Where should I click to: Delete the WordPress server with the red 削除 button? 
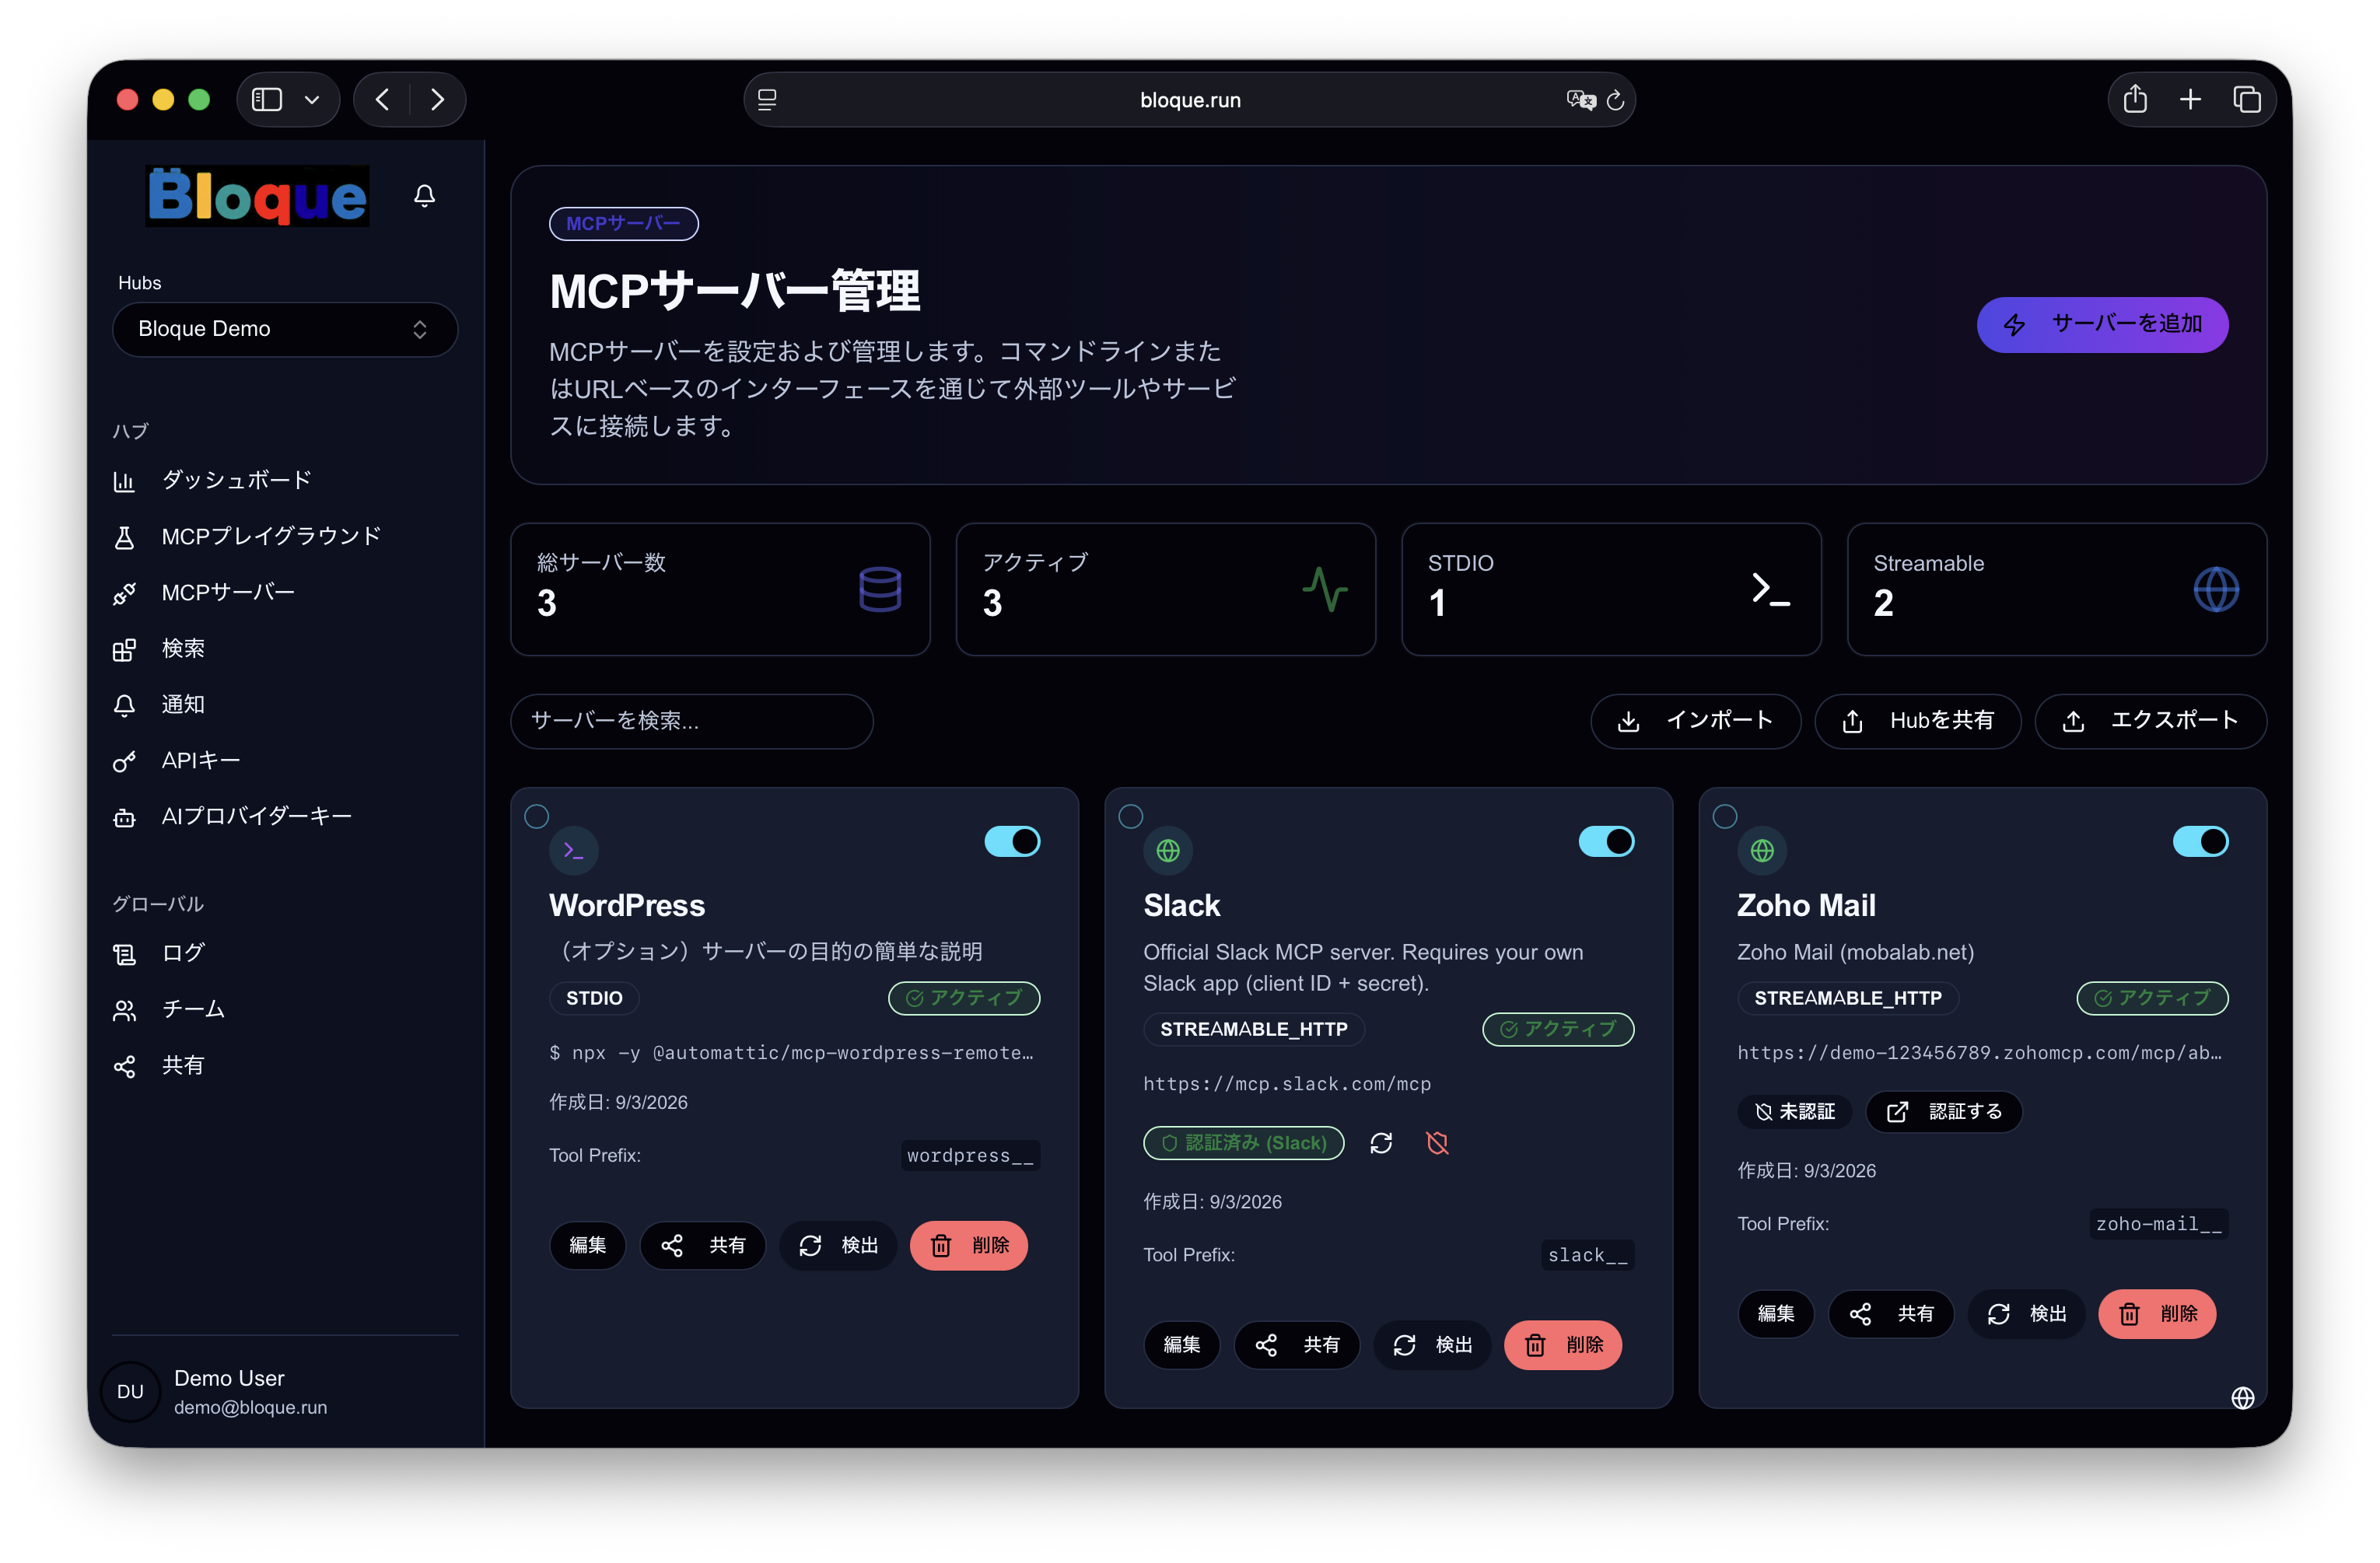(968, 1245)
